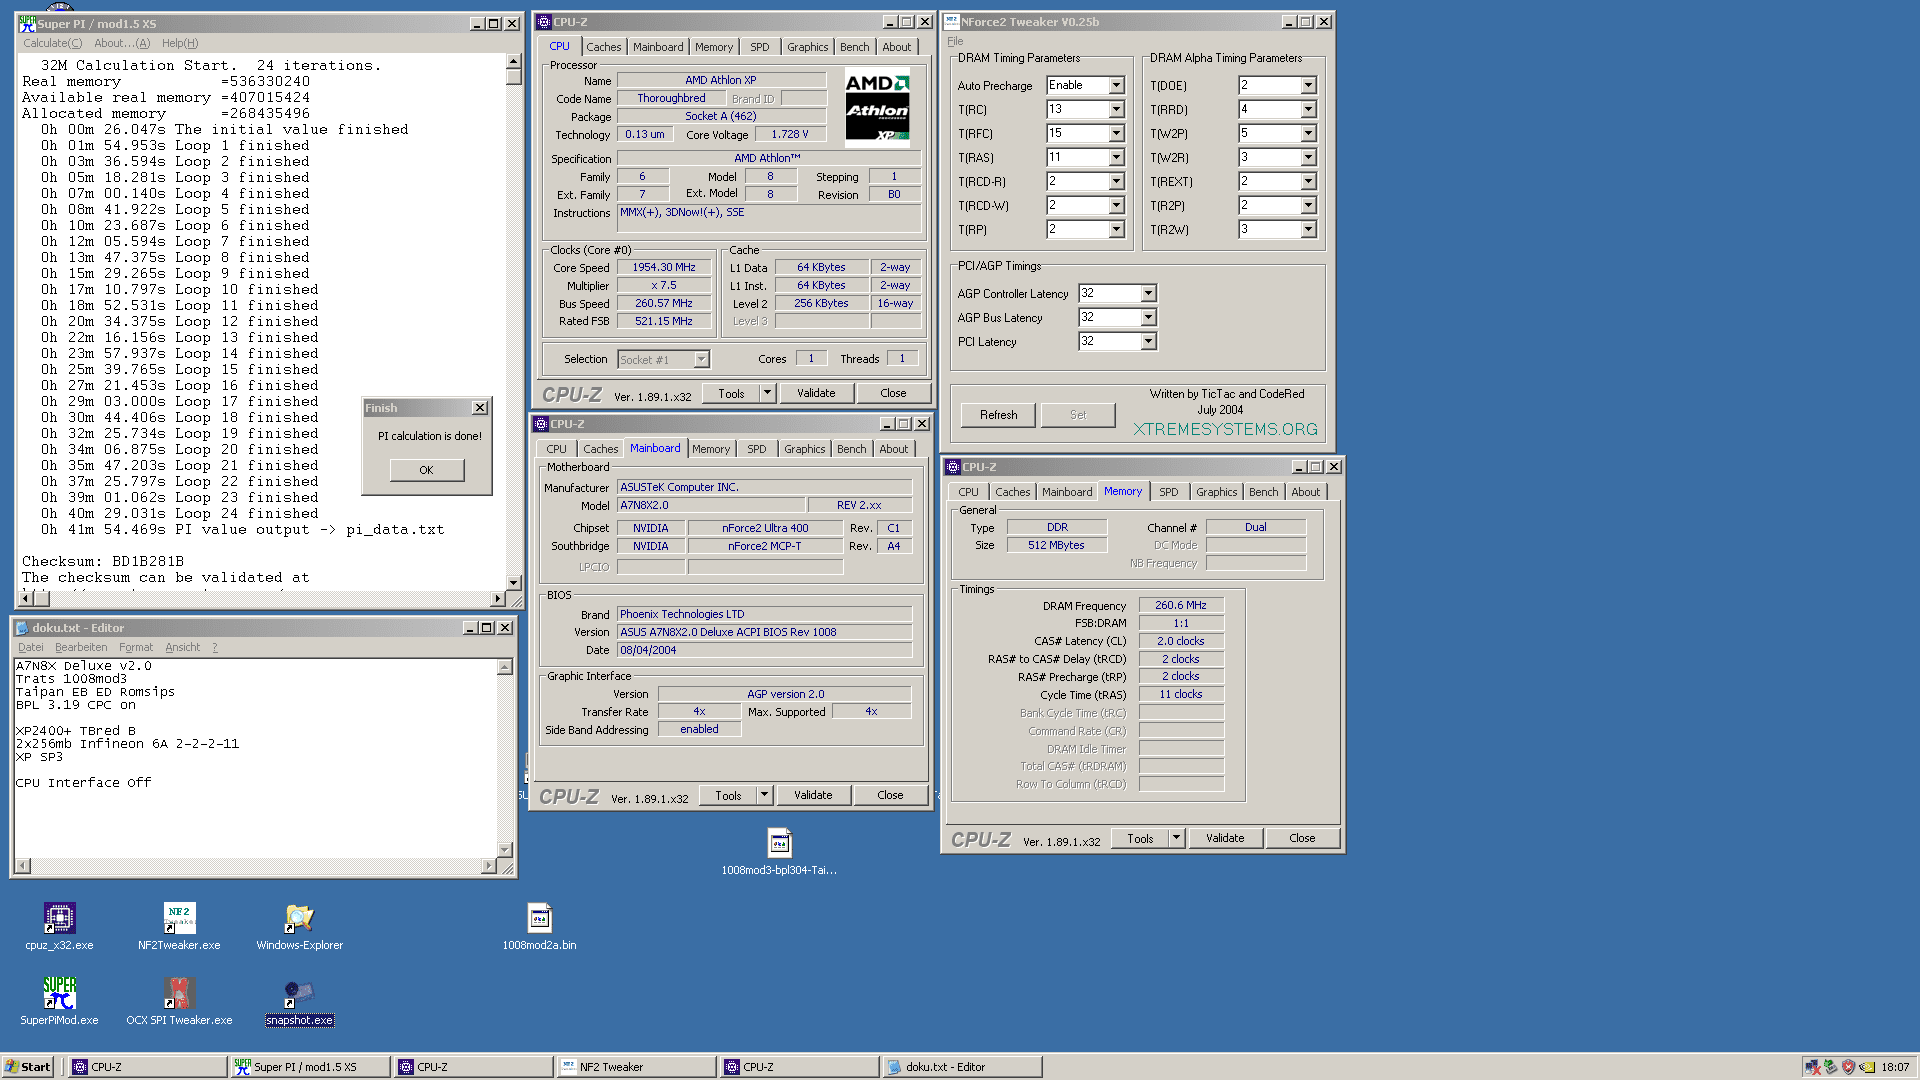Expand the T(DOE) alpha timing dropdown
Viewport: 1920px width, 1080px height.
(x=1308, y=86)
